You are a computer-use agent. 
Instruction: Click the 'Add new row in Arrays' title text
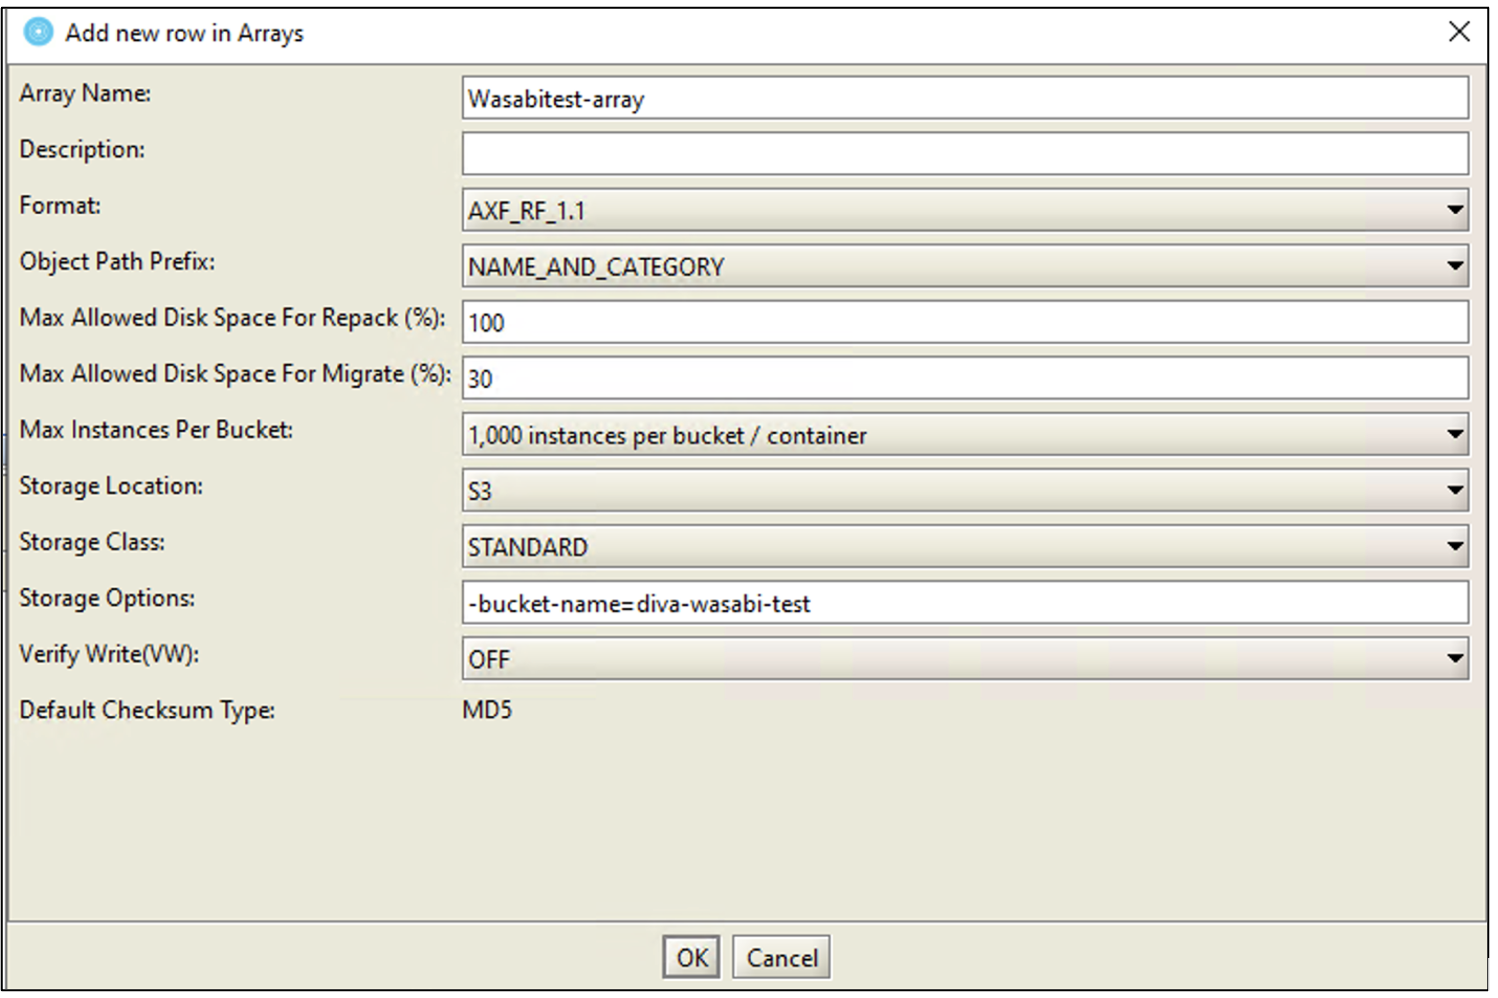point(185,33)
